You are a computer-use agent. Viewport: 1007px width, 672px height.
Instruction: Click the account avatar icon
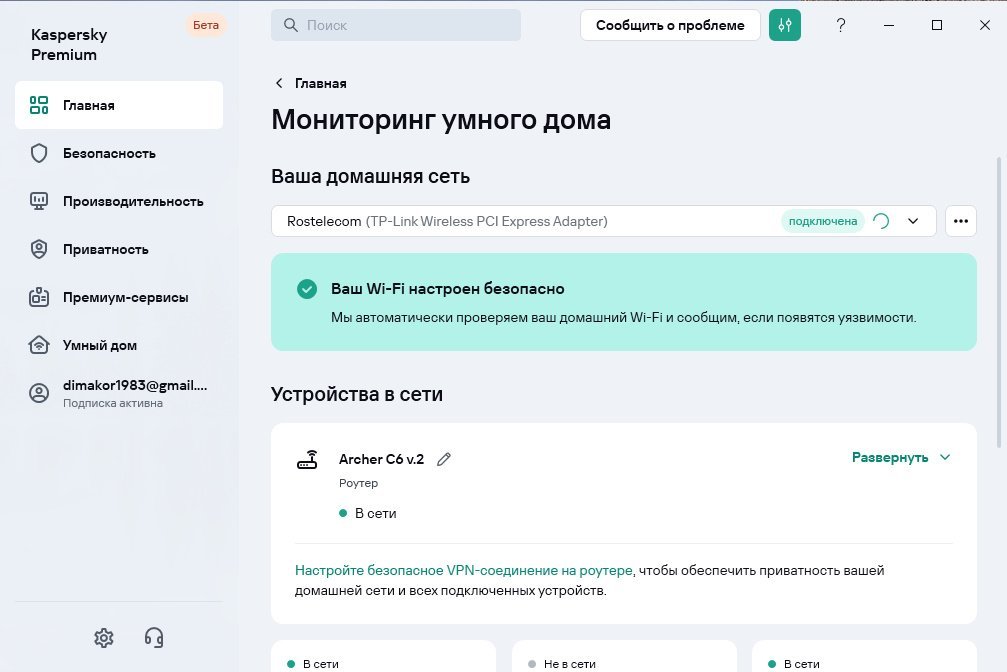tap(39, 393)
